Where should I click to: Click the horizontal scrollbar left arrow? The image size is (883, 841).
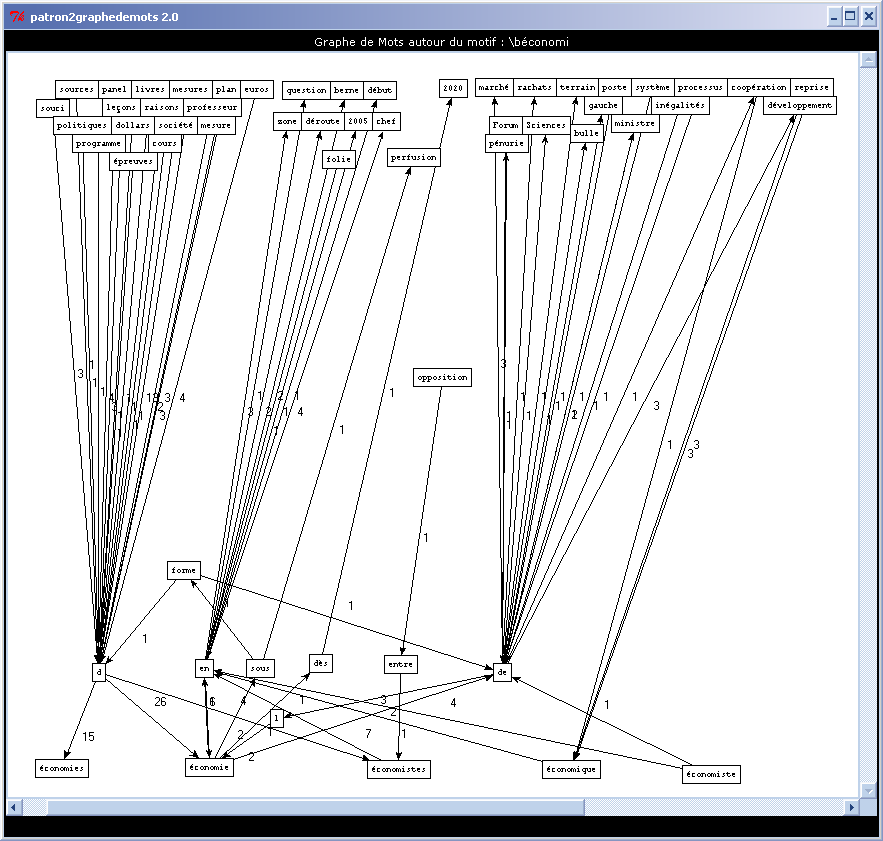(13, 807)
